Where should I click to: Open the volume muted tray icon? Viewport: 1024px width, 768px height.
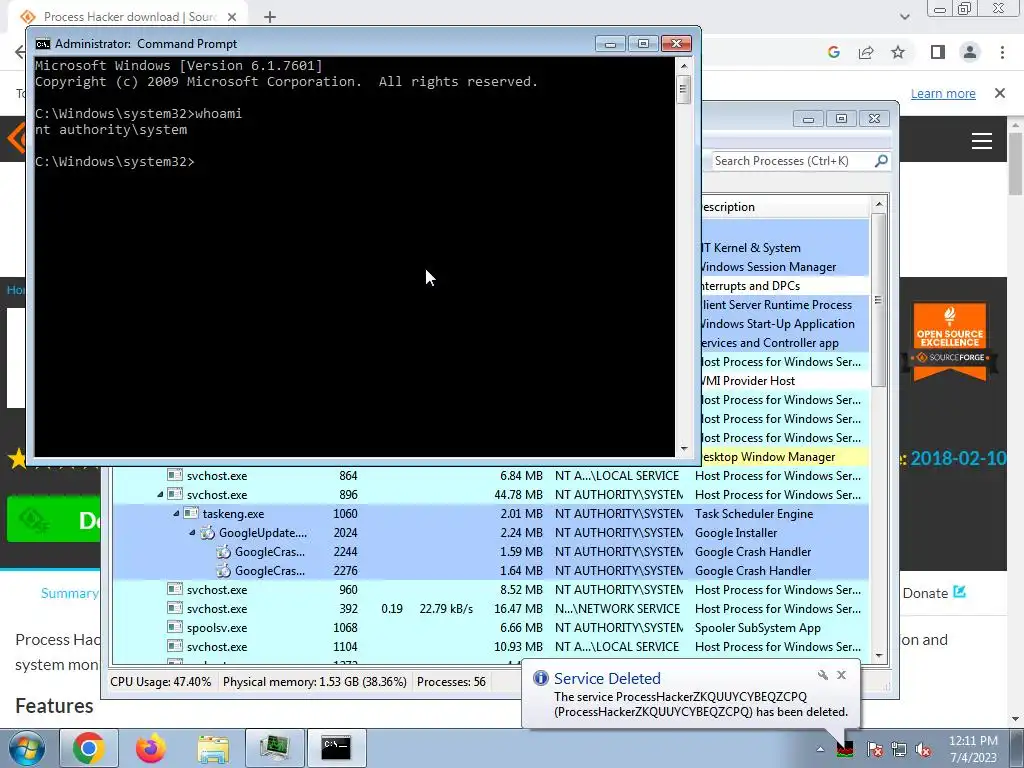pos(923,749)
